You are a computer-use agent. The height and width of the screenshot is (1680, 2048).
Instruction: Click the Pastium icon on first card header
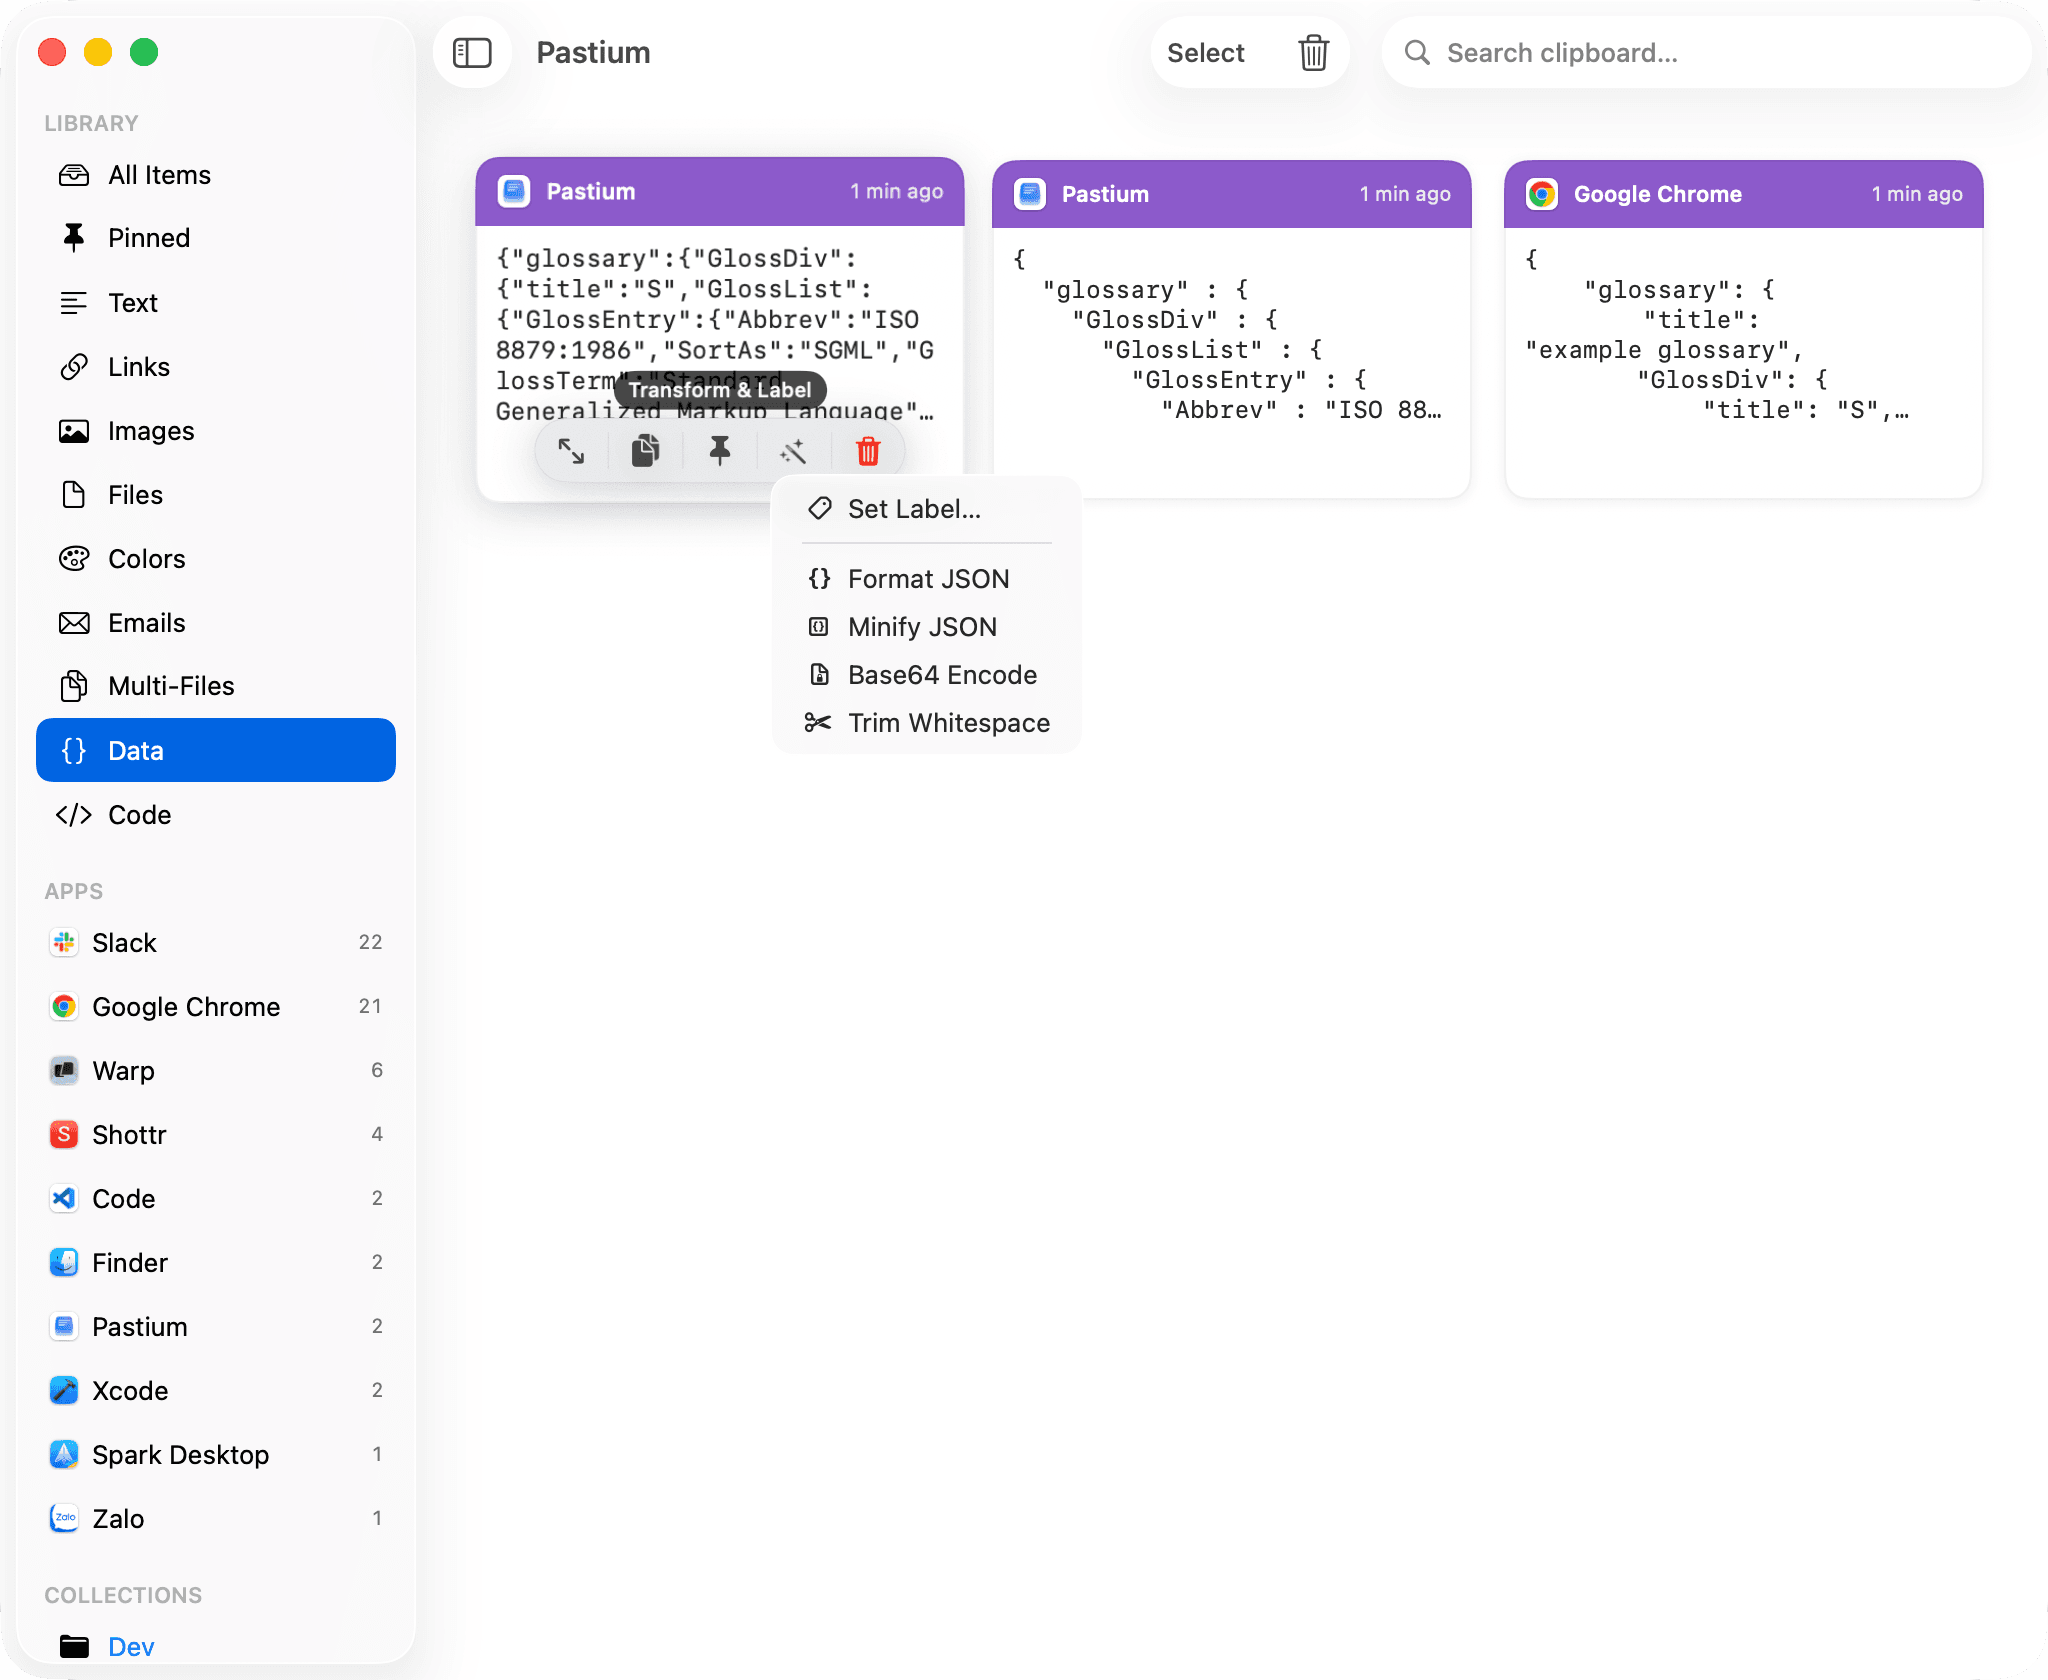[x=514, y=191]
